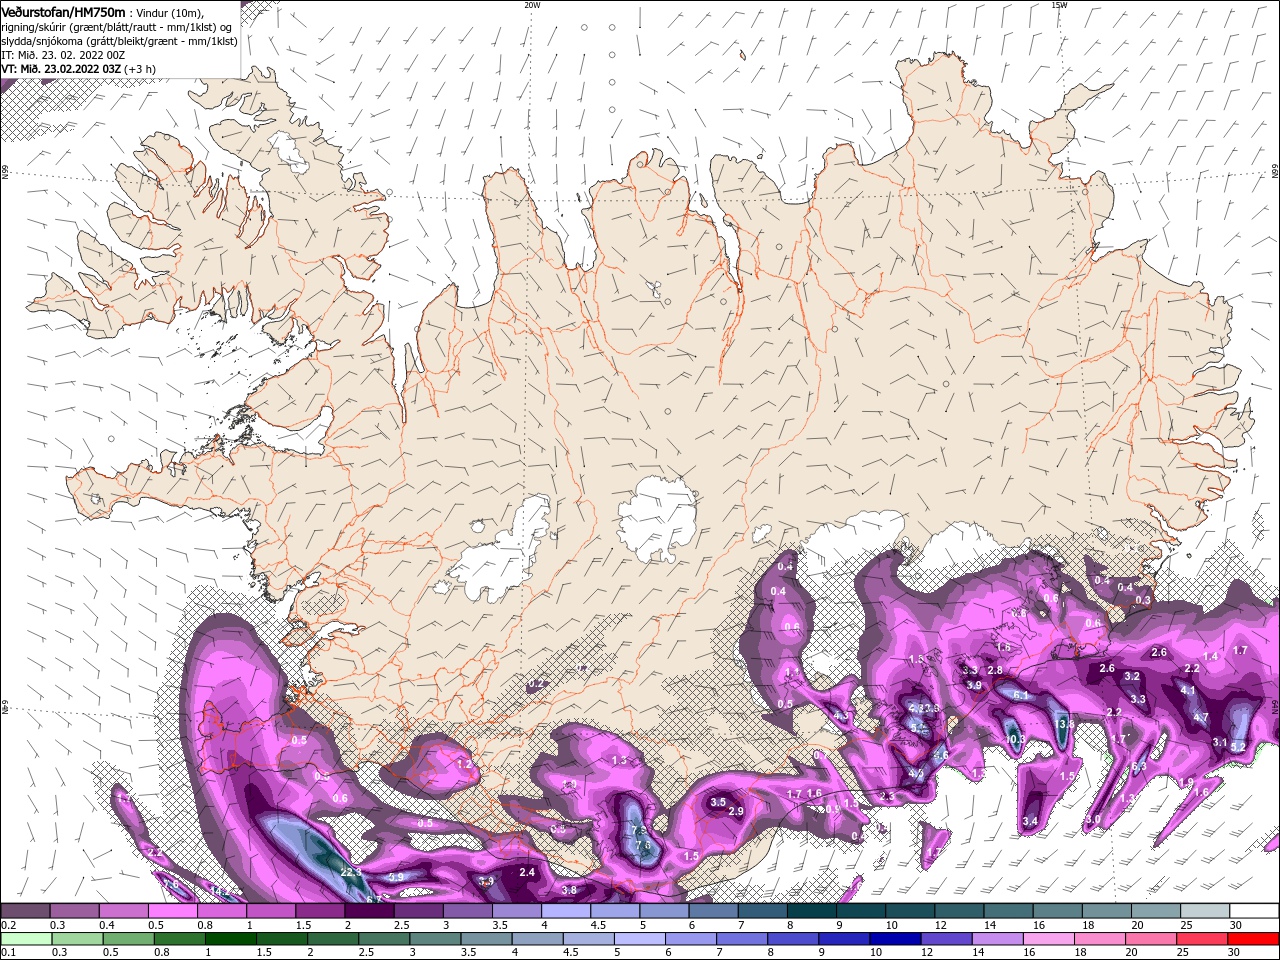Click the 20W longitude label
The width and height of the screenshot is (1280, 960).
click(x=532, y=5)
